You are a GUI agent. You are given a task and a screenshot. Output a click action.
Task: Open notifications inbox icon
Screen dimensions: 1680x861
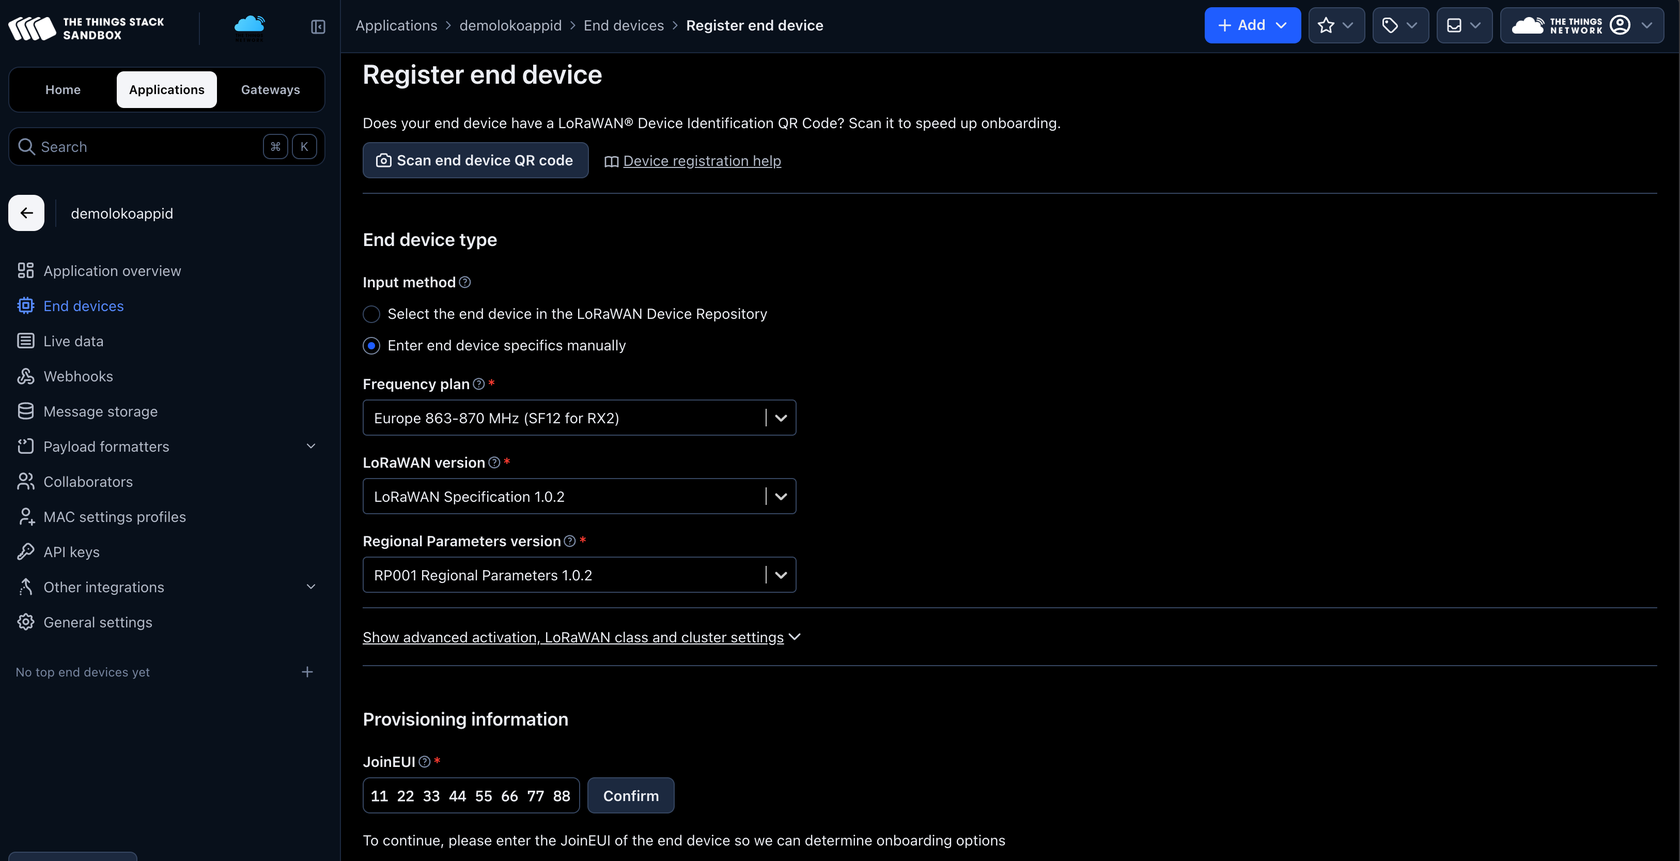(1464, 25)
